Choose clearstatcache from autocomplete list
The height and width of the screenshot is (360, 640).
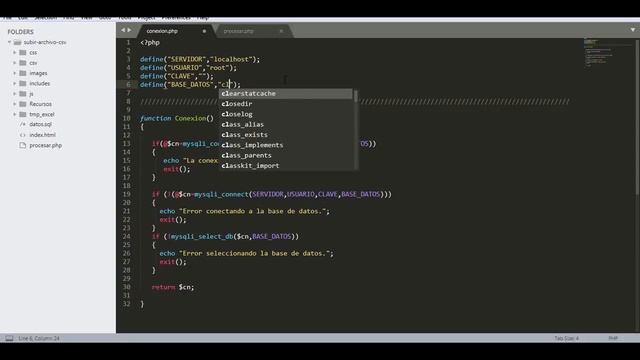click(x=286, y=93)
